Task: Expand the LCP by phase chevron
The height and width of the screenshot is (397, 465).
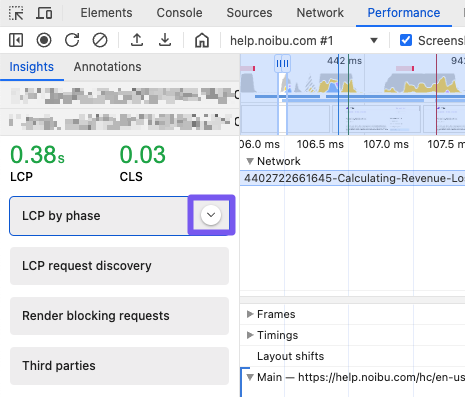Action: point(211,215)
